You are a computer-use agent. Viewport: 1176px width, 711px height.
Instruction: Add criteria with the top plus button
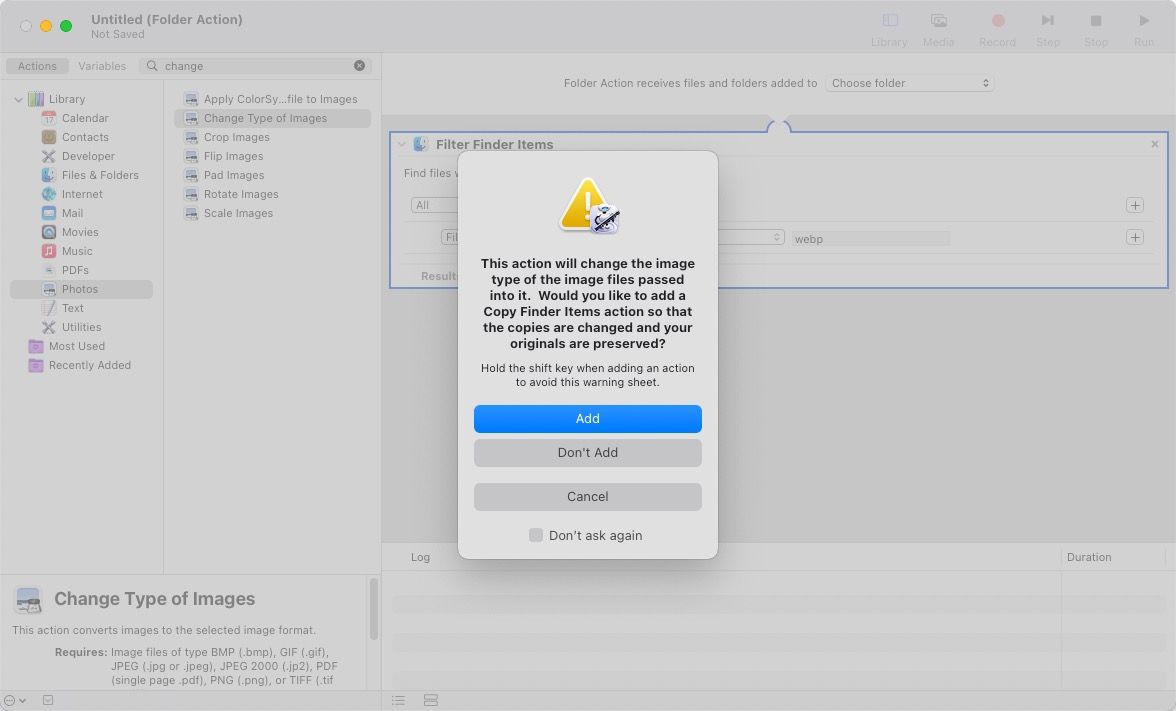pyautogui.click(x=1135, y=205)
